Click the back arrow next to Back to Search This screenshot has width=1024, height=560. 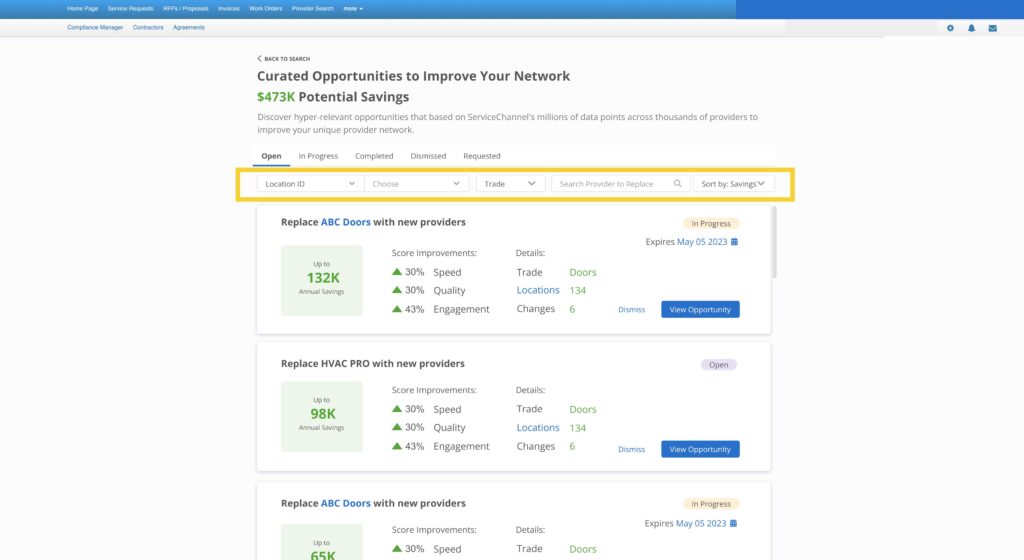(x=260, y=59)
